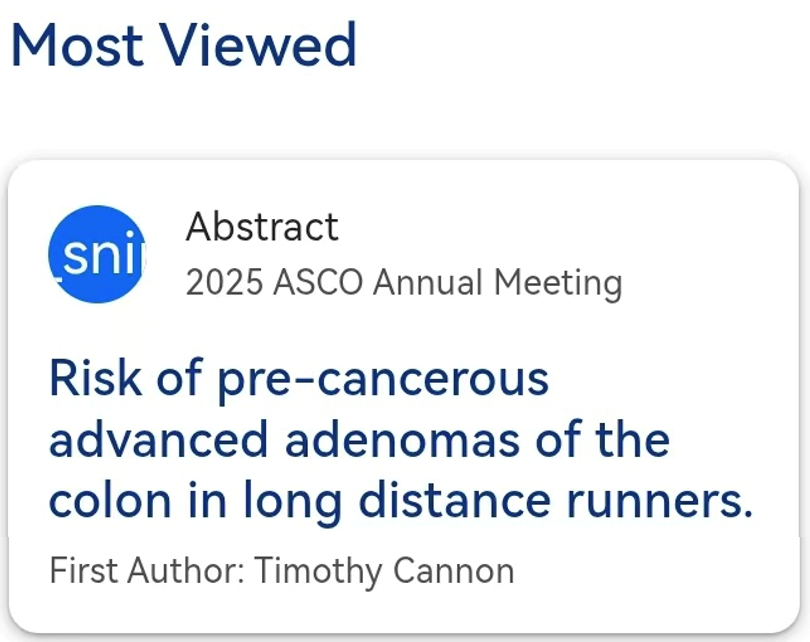Click the author name Timothy Cannon
This screenshot has width=810, height=642.
coord(384,571)
